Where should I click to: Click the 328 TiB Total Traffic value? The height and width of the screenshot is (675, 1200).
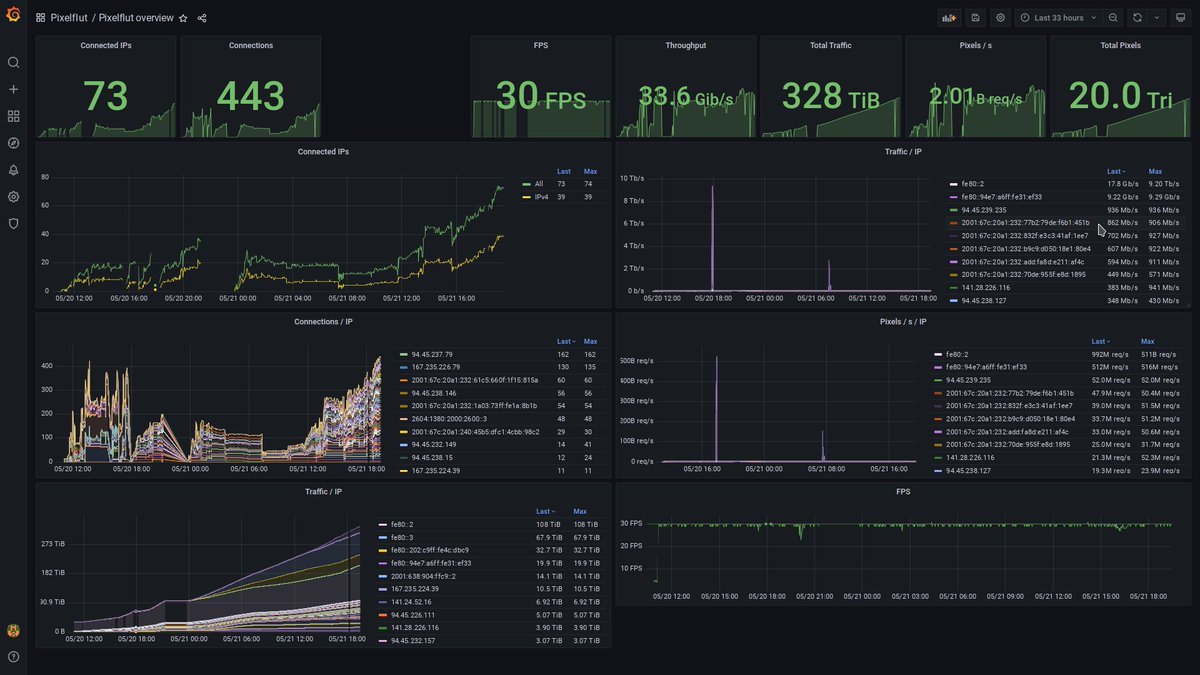point(831,96)
